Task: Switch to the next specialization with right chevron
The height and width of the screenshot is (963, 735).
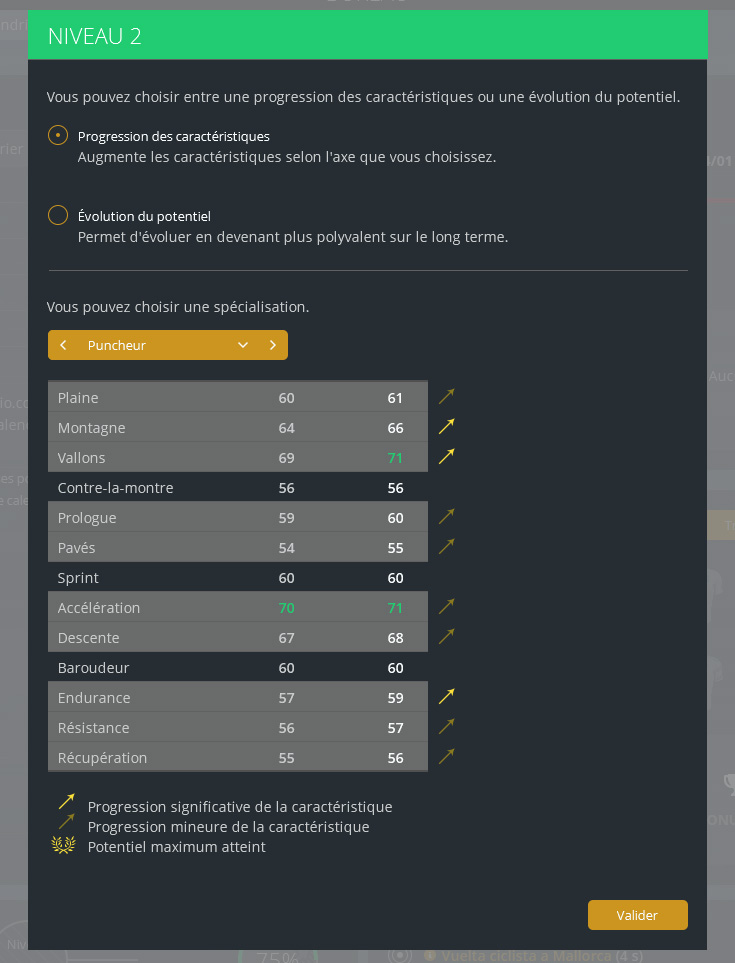Action: click(x=273, y=345)
